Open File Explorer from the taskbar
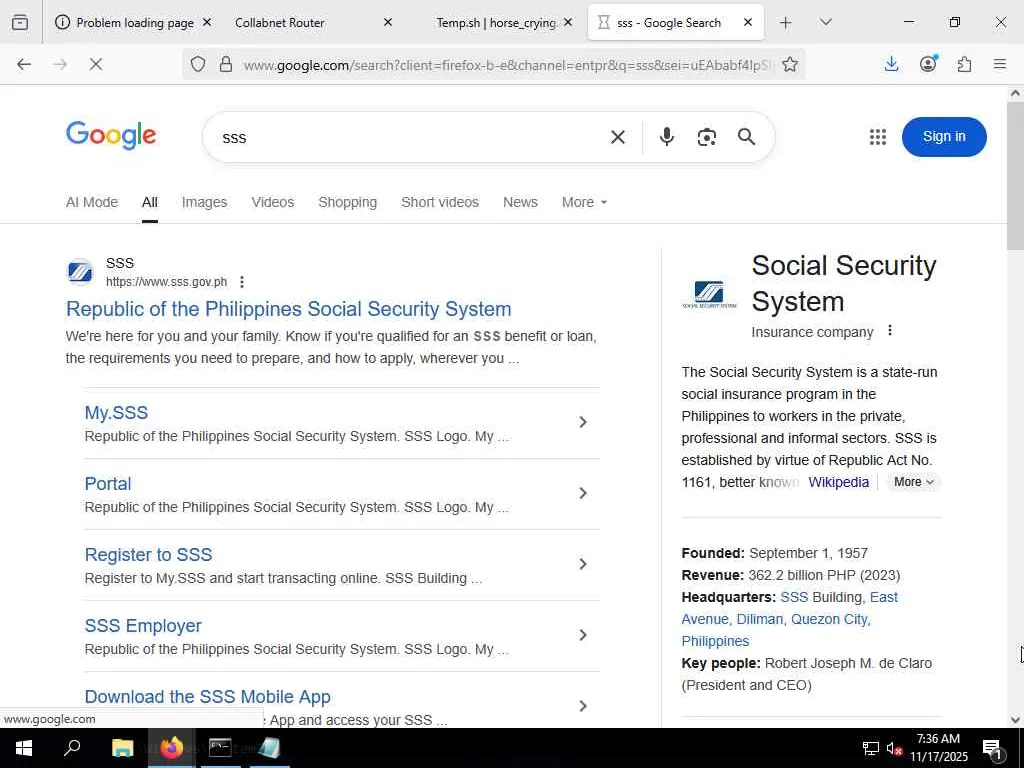The image size is (1024, 768). (x=122, y=748)
